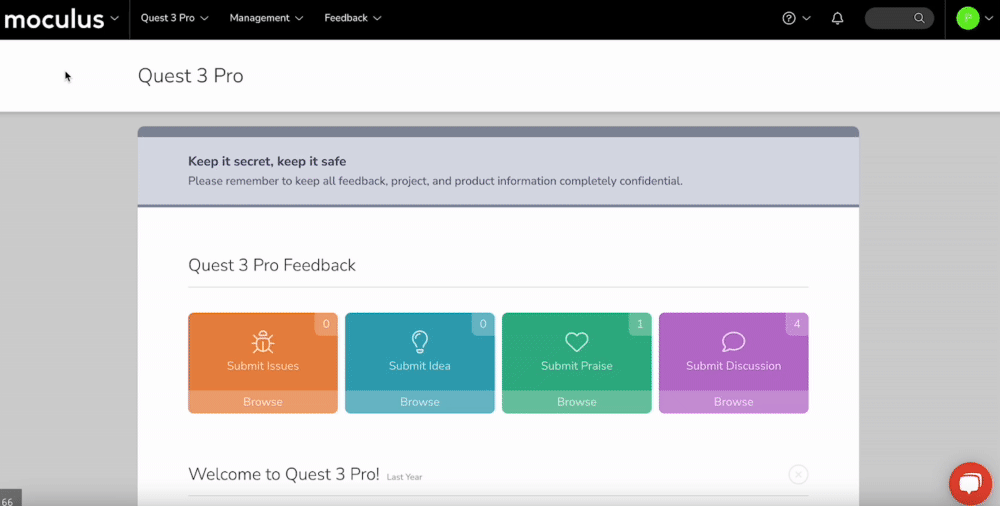Expand the chevron beside the help icon
This screenshot has width=1000, height=506.
(807, 19)
